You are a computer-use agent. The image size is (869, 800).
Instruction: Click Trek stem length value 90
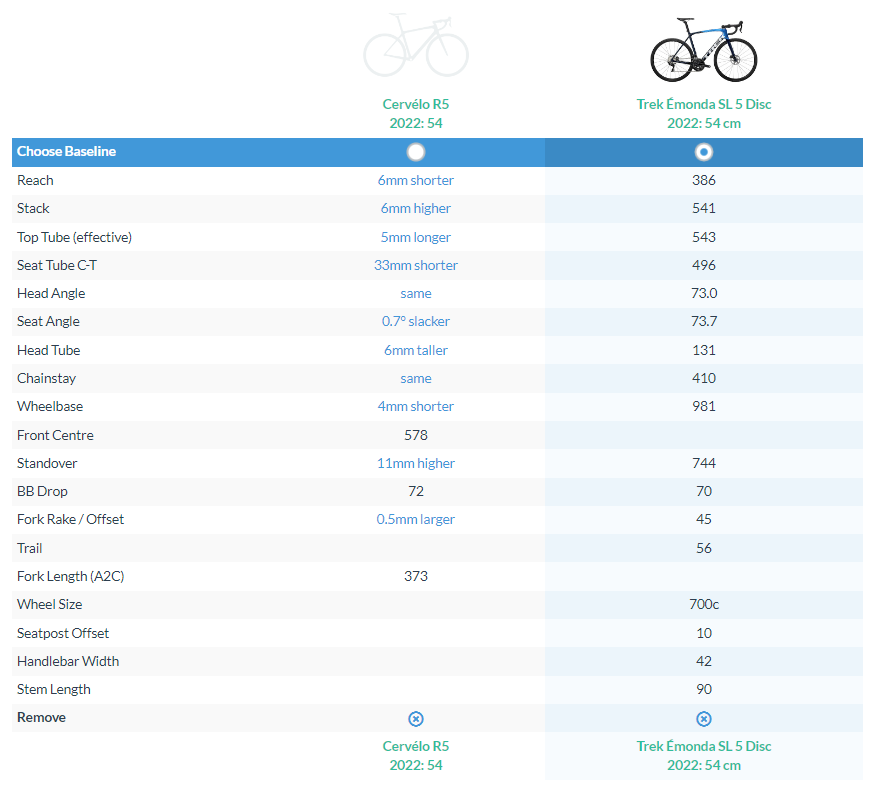pyautogui.click(x=703, y=690)
